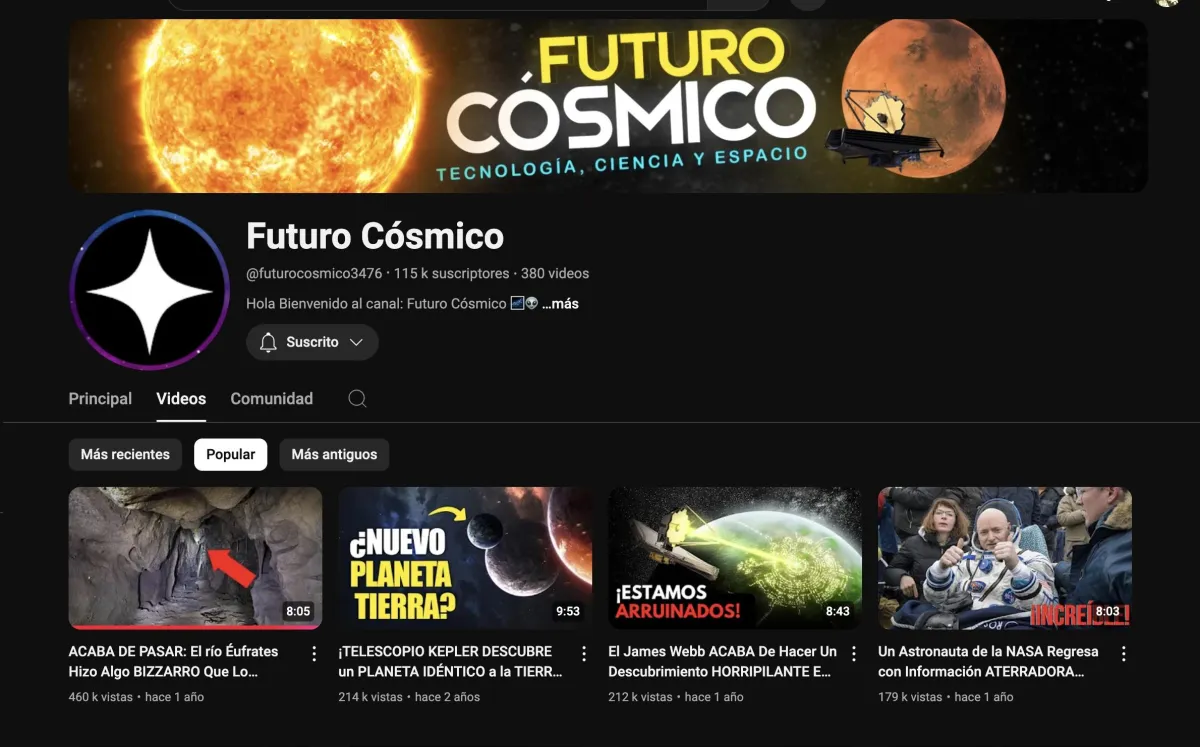Screen dimensions: 1200x747
Task: Click the Futuro Cósmico star avatar
Action: point(149,291)
